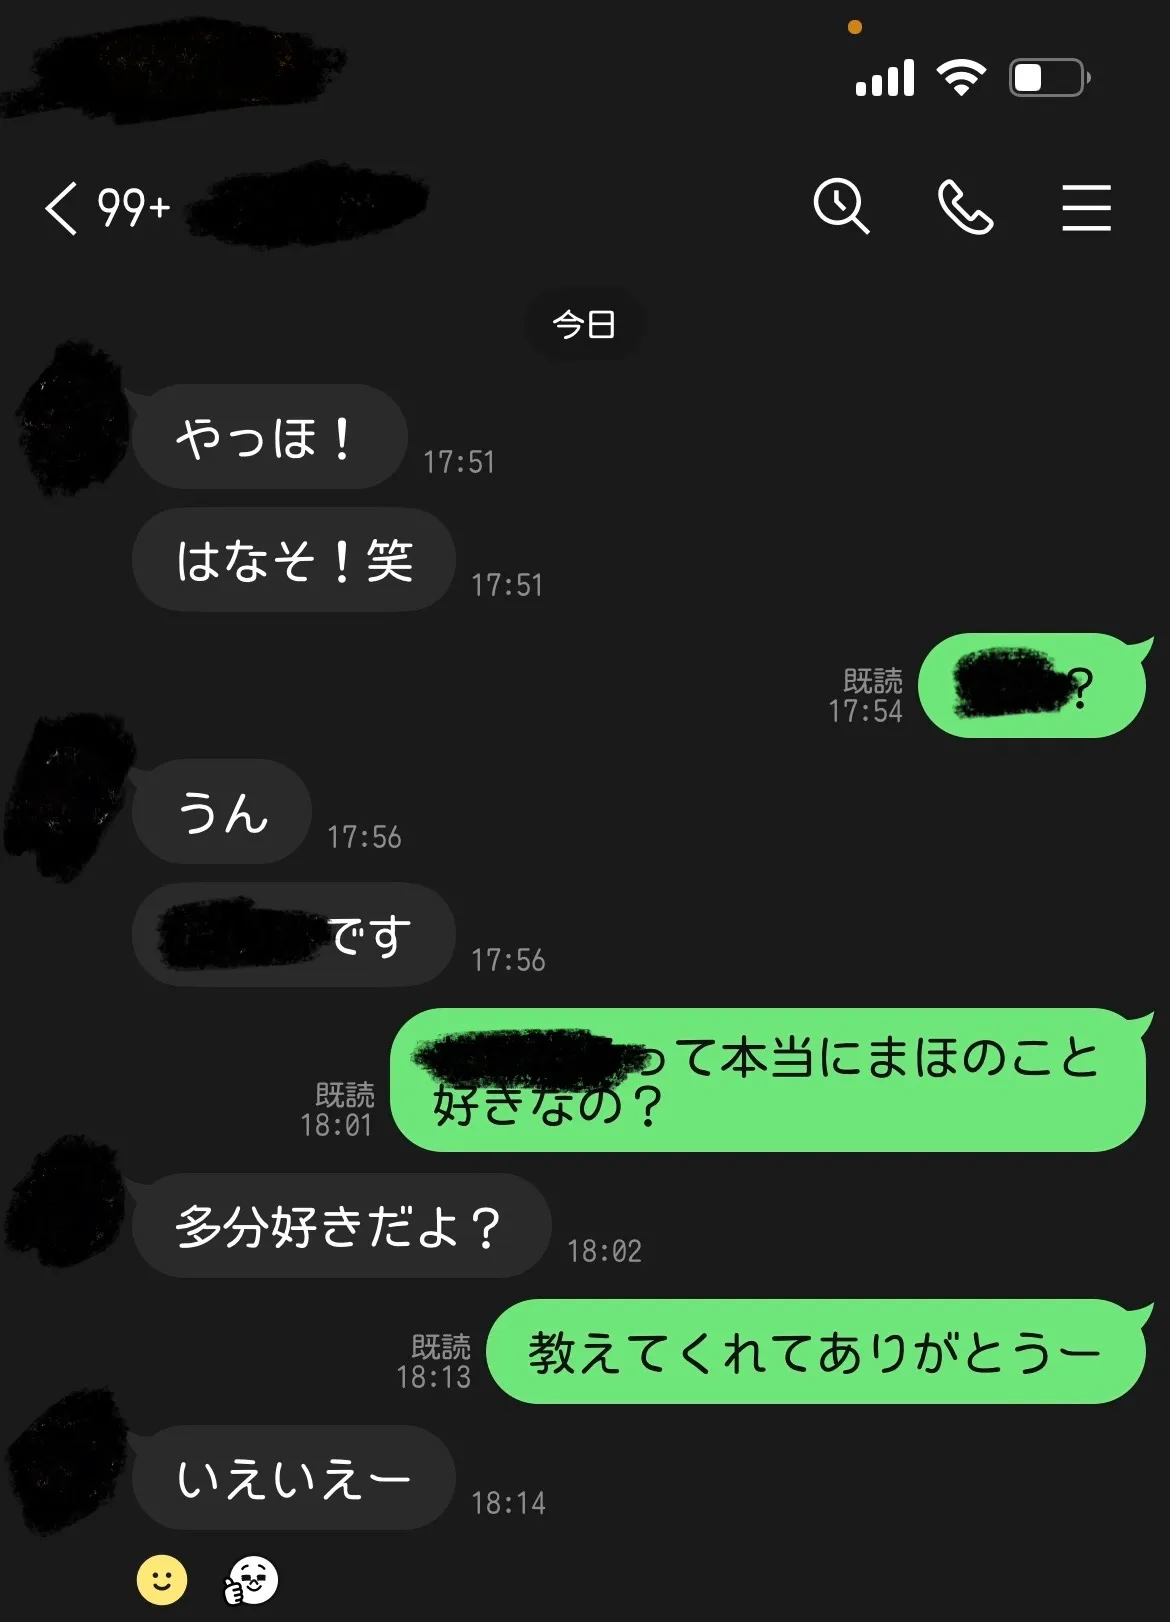This screenshot has height=1622, width=1170.
Task: Tap the いえいえー message bubble
Action: click(x=294, y=1477)
